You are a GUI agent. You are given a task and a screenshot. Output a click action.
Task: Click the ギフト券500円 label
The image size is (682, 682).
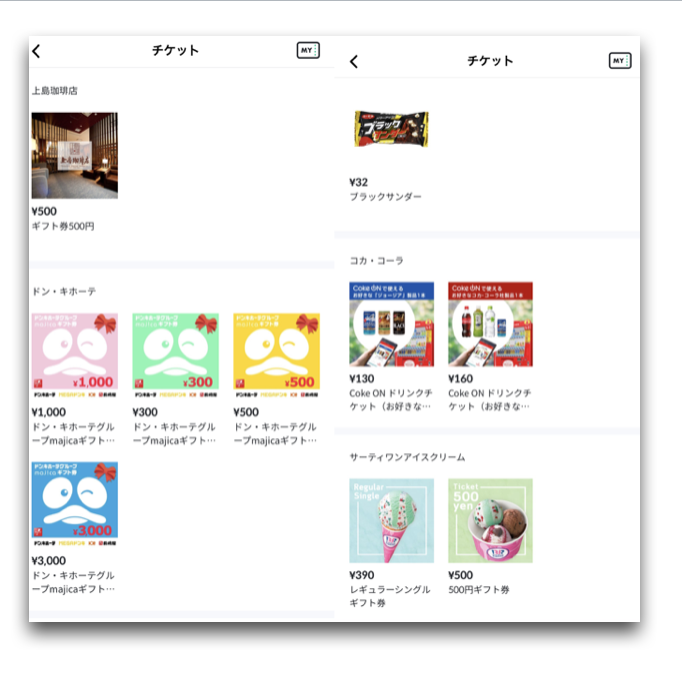point(63,226)
